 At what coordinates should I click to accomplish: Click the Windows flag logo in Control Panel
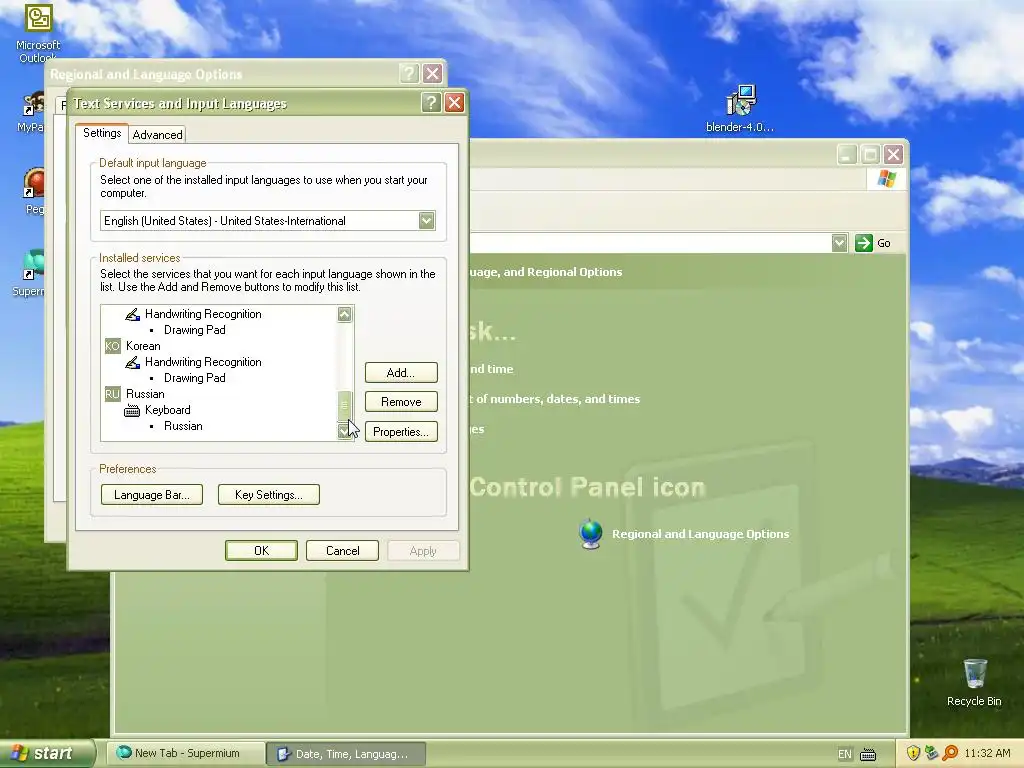pyautogui.click(x=886, y=178)
